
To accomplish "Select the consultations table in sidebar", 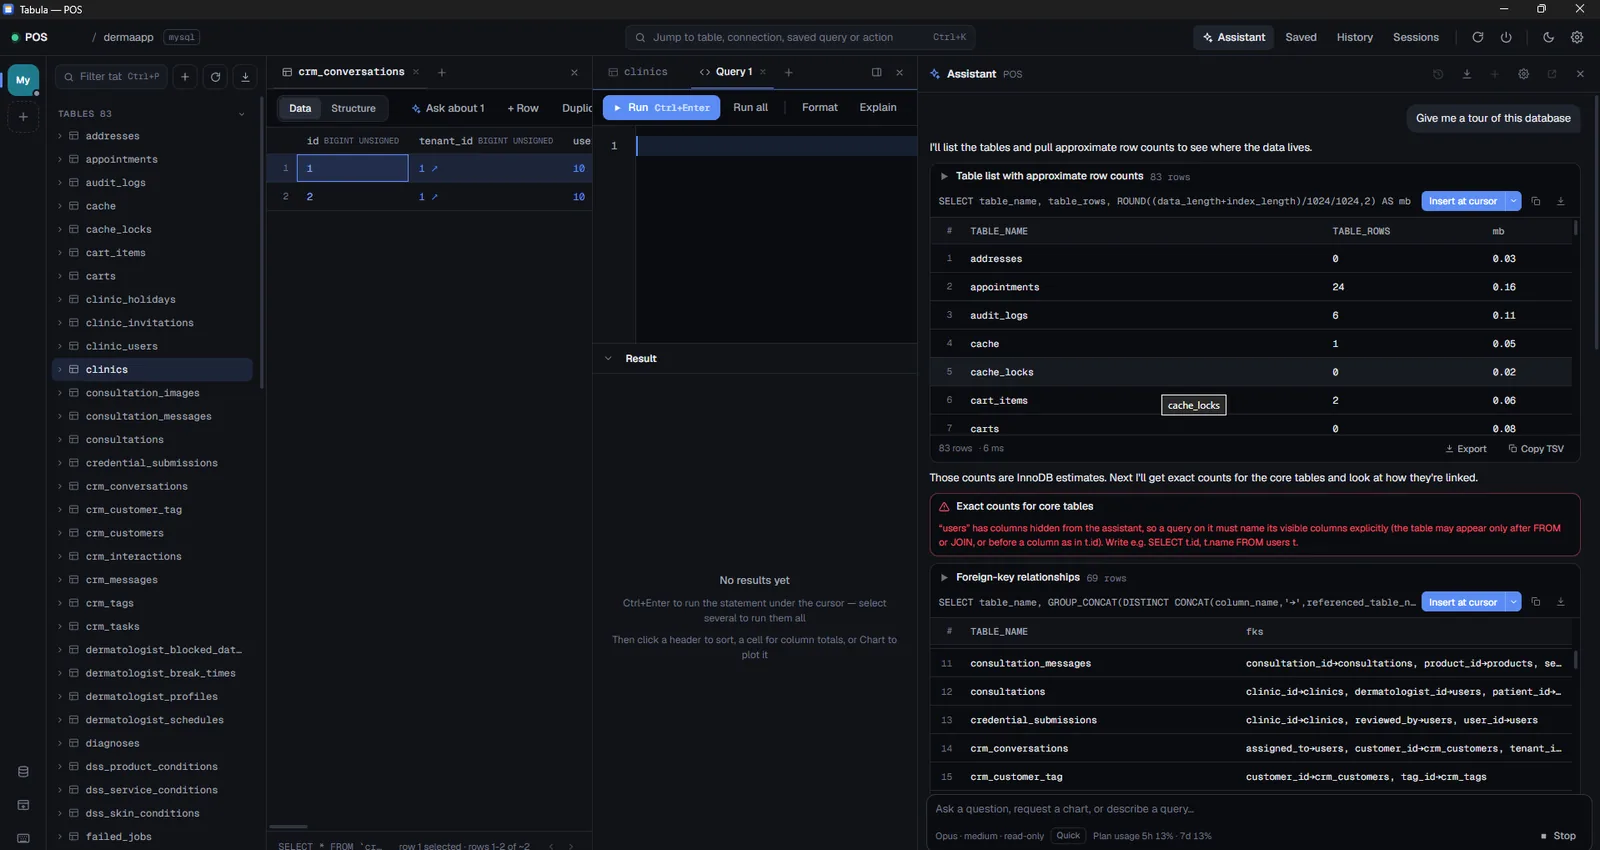I will (152, 440).
